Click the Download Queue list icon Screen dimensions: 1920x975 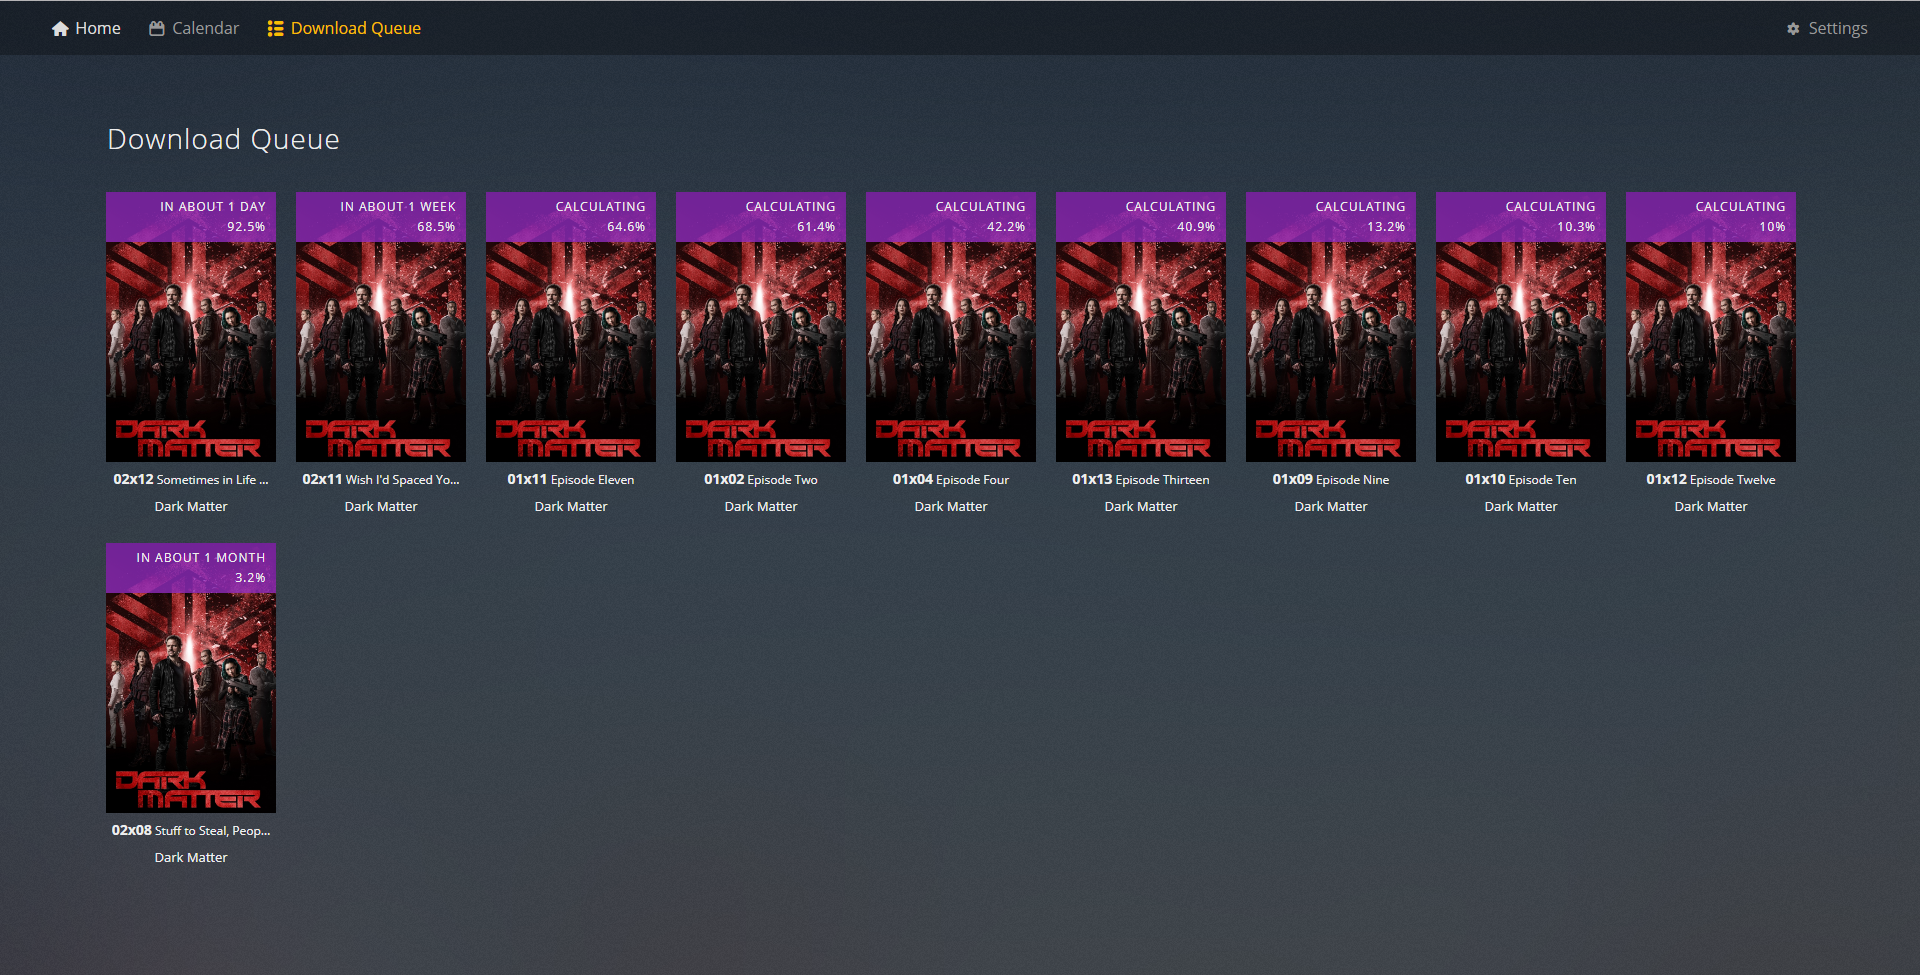pyautogui.click(x=275, y=29)
